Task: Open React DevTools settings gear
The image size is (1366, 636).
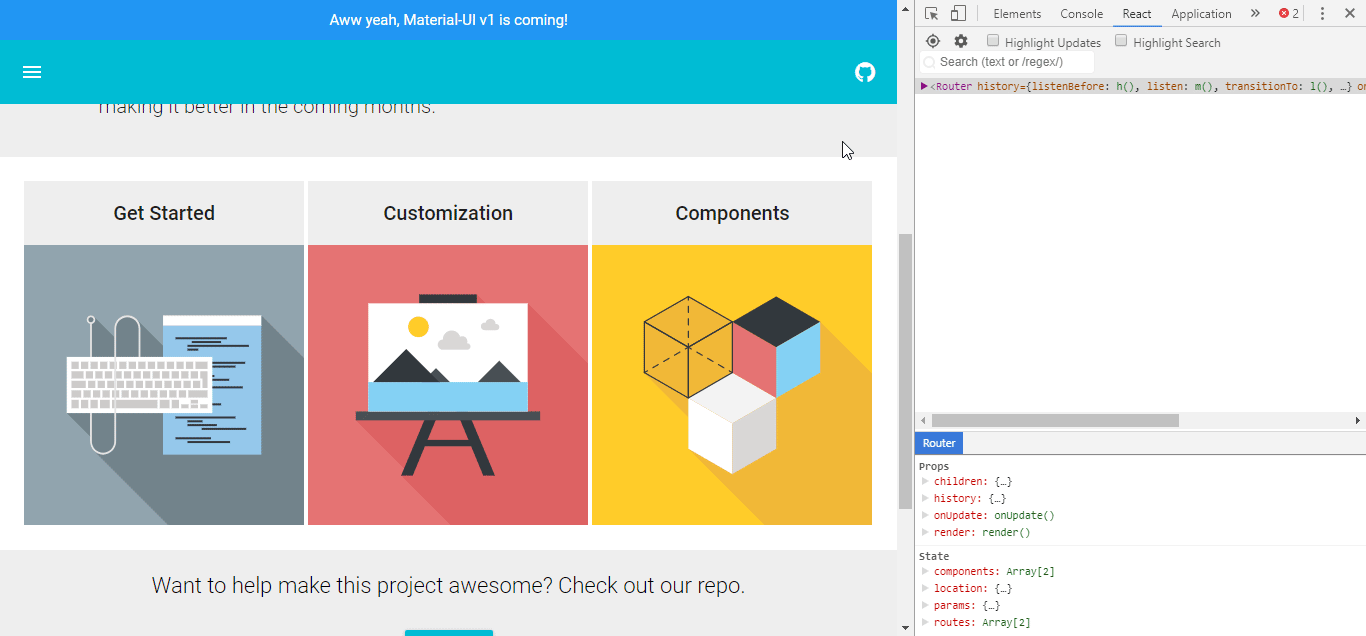Action: coord(961,41)
